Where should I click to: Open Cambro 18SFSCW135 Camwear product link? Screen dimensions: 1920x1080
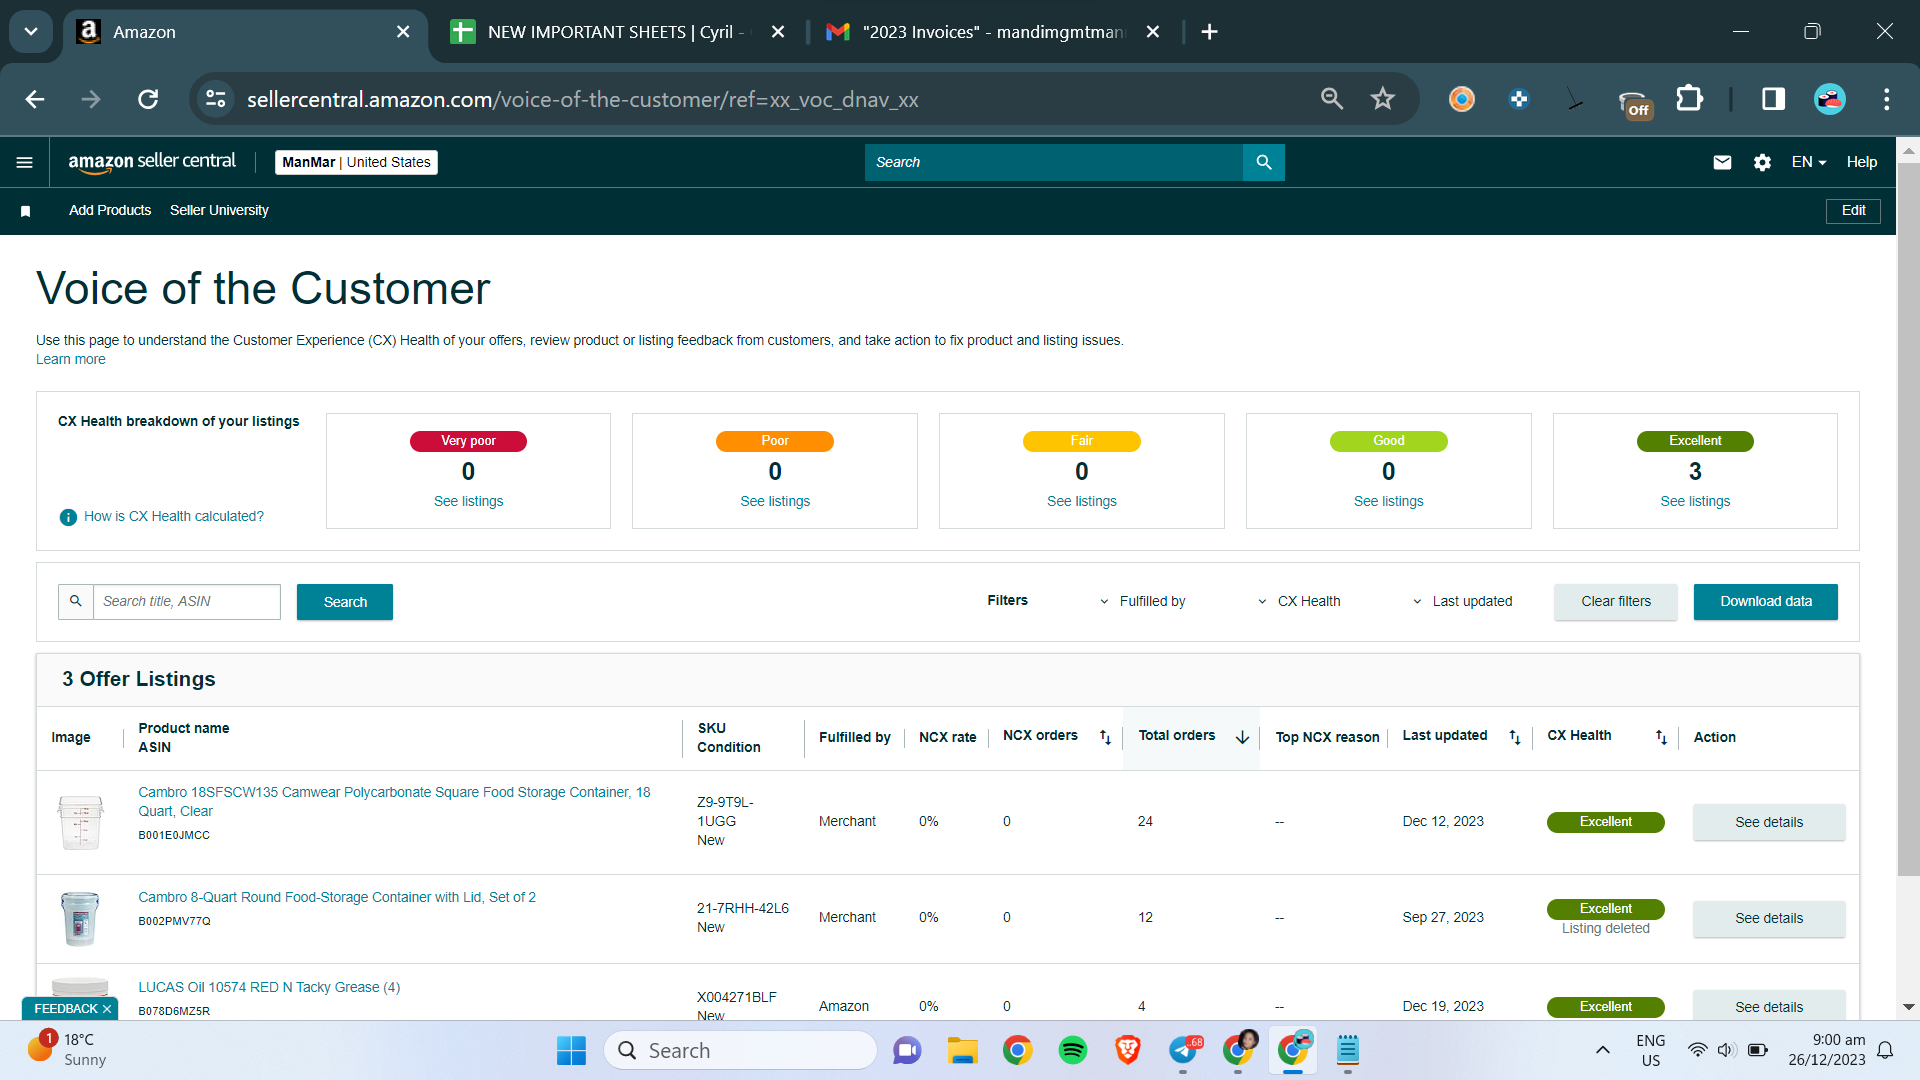(x=394, y=802)
